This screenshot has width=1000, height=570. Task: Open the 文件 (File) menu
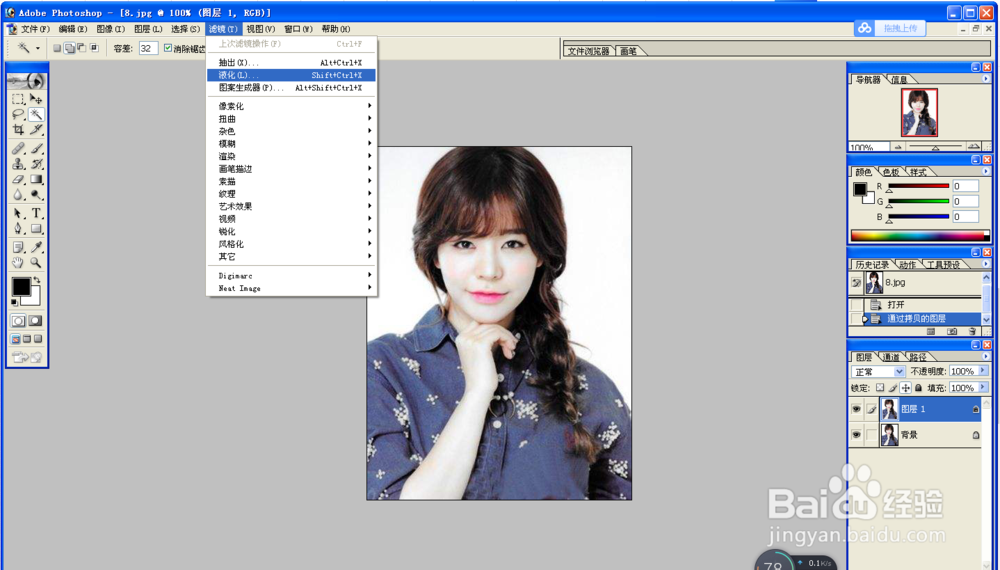point(35,29)
